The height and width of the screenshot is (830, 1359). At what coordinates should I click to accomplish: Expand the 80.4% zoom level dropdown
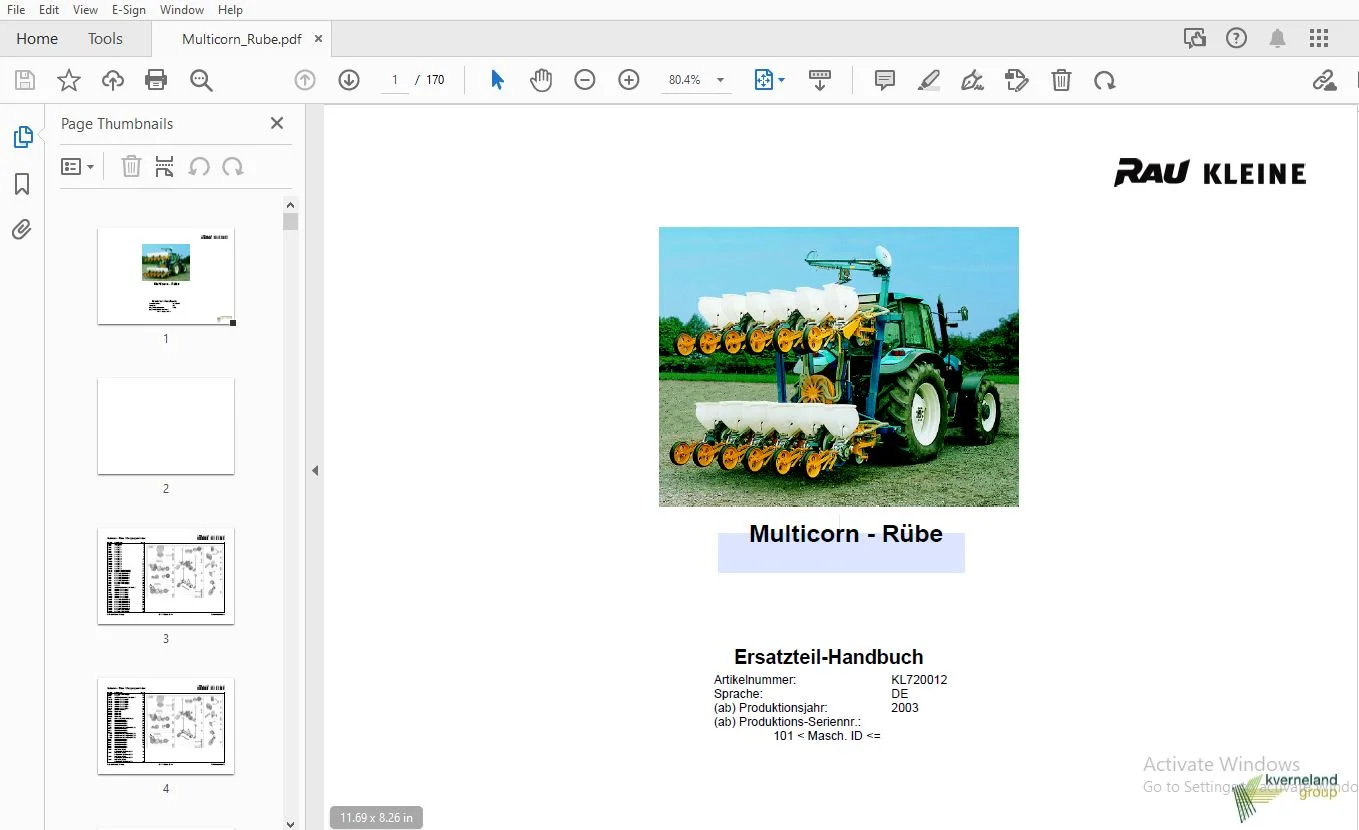720,80
